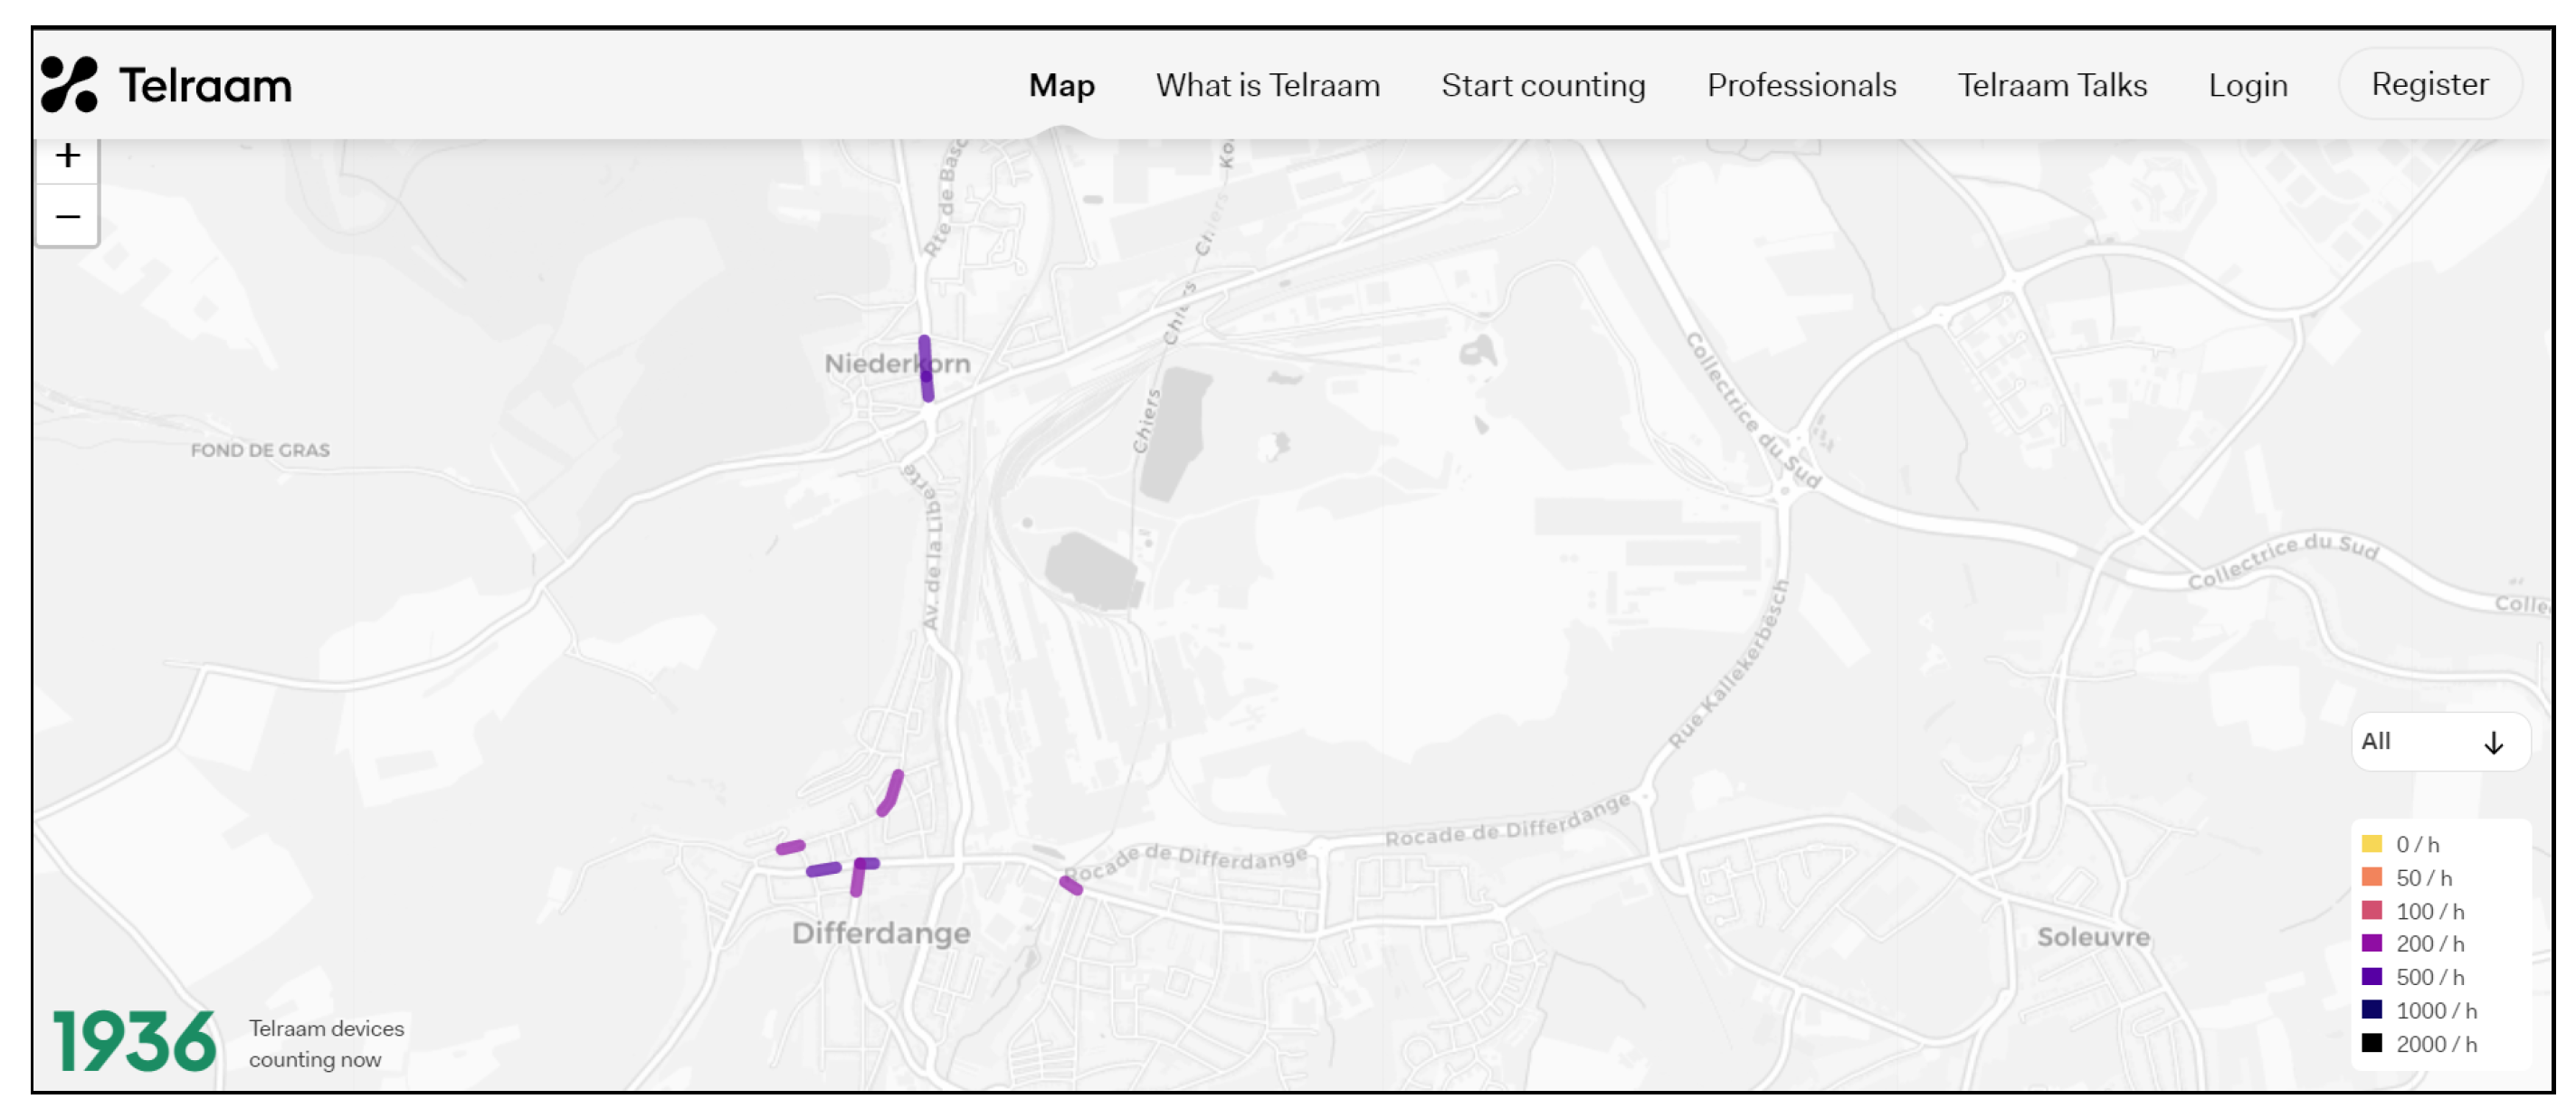This screenshot has height=1118, width=2576.
Task: Click the 1936 devices counter
Action: tap(134, 1042)
